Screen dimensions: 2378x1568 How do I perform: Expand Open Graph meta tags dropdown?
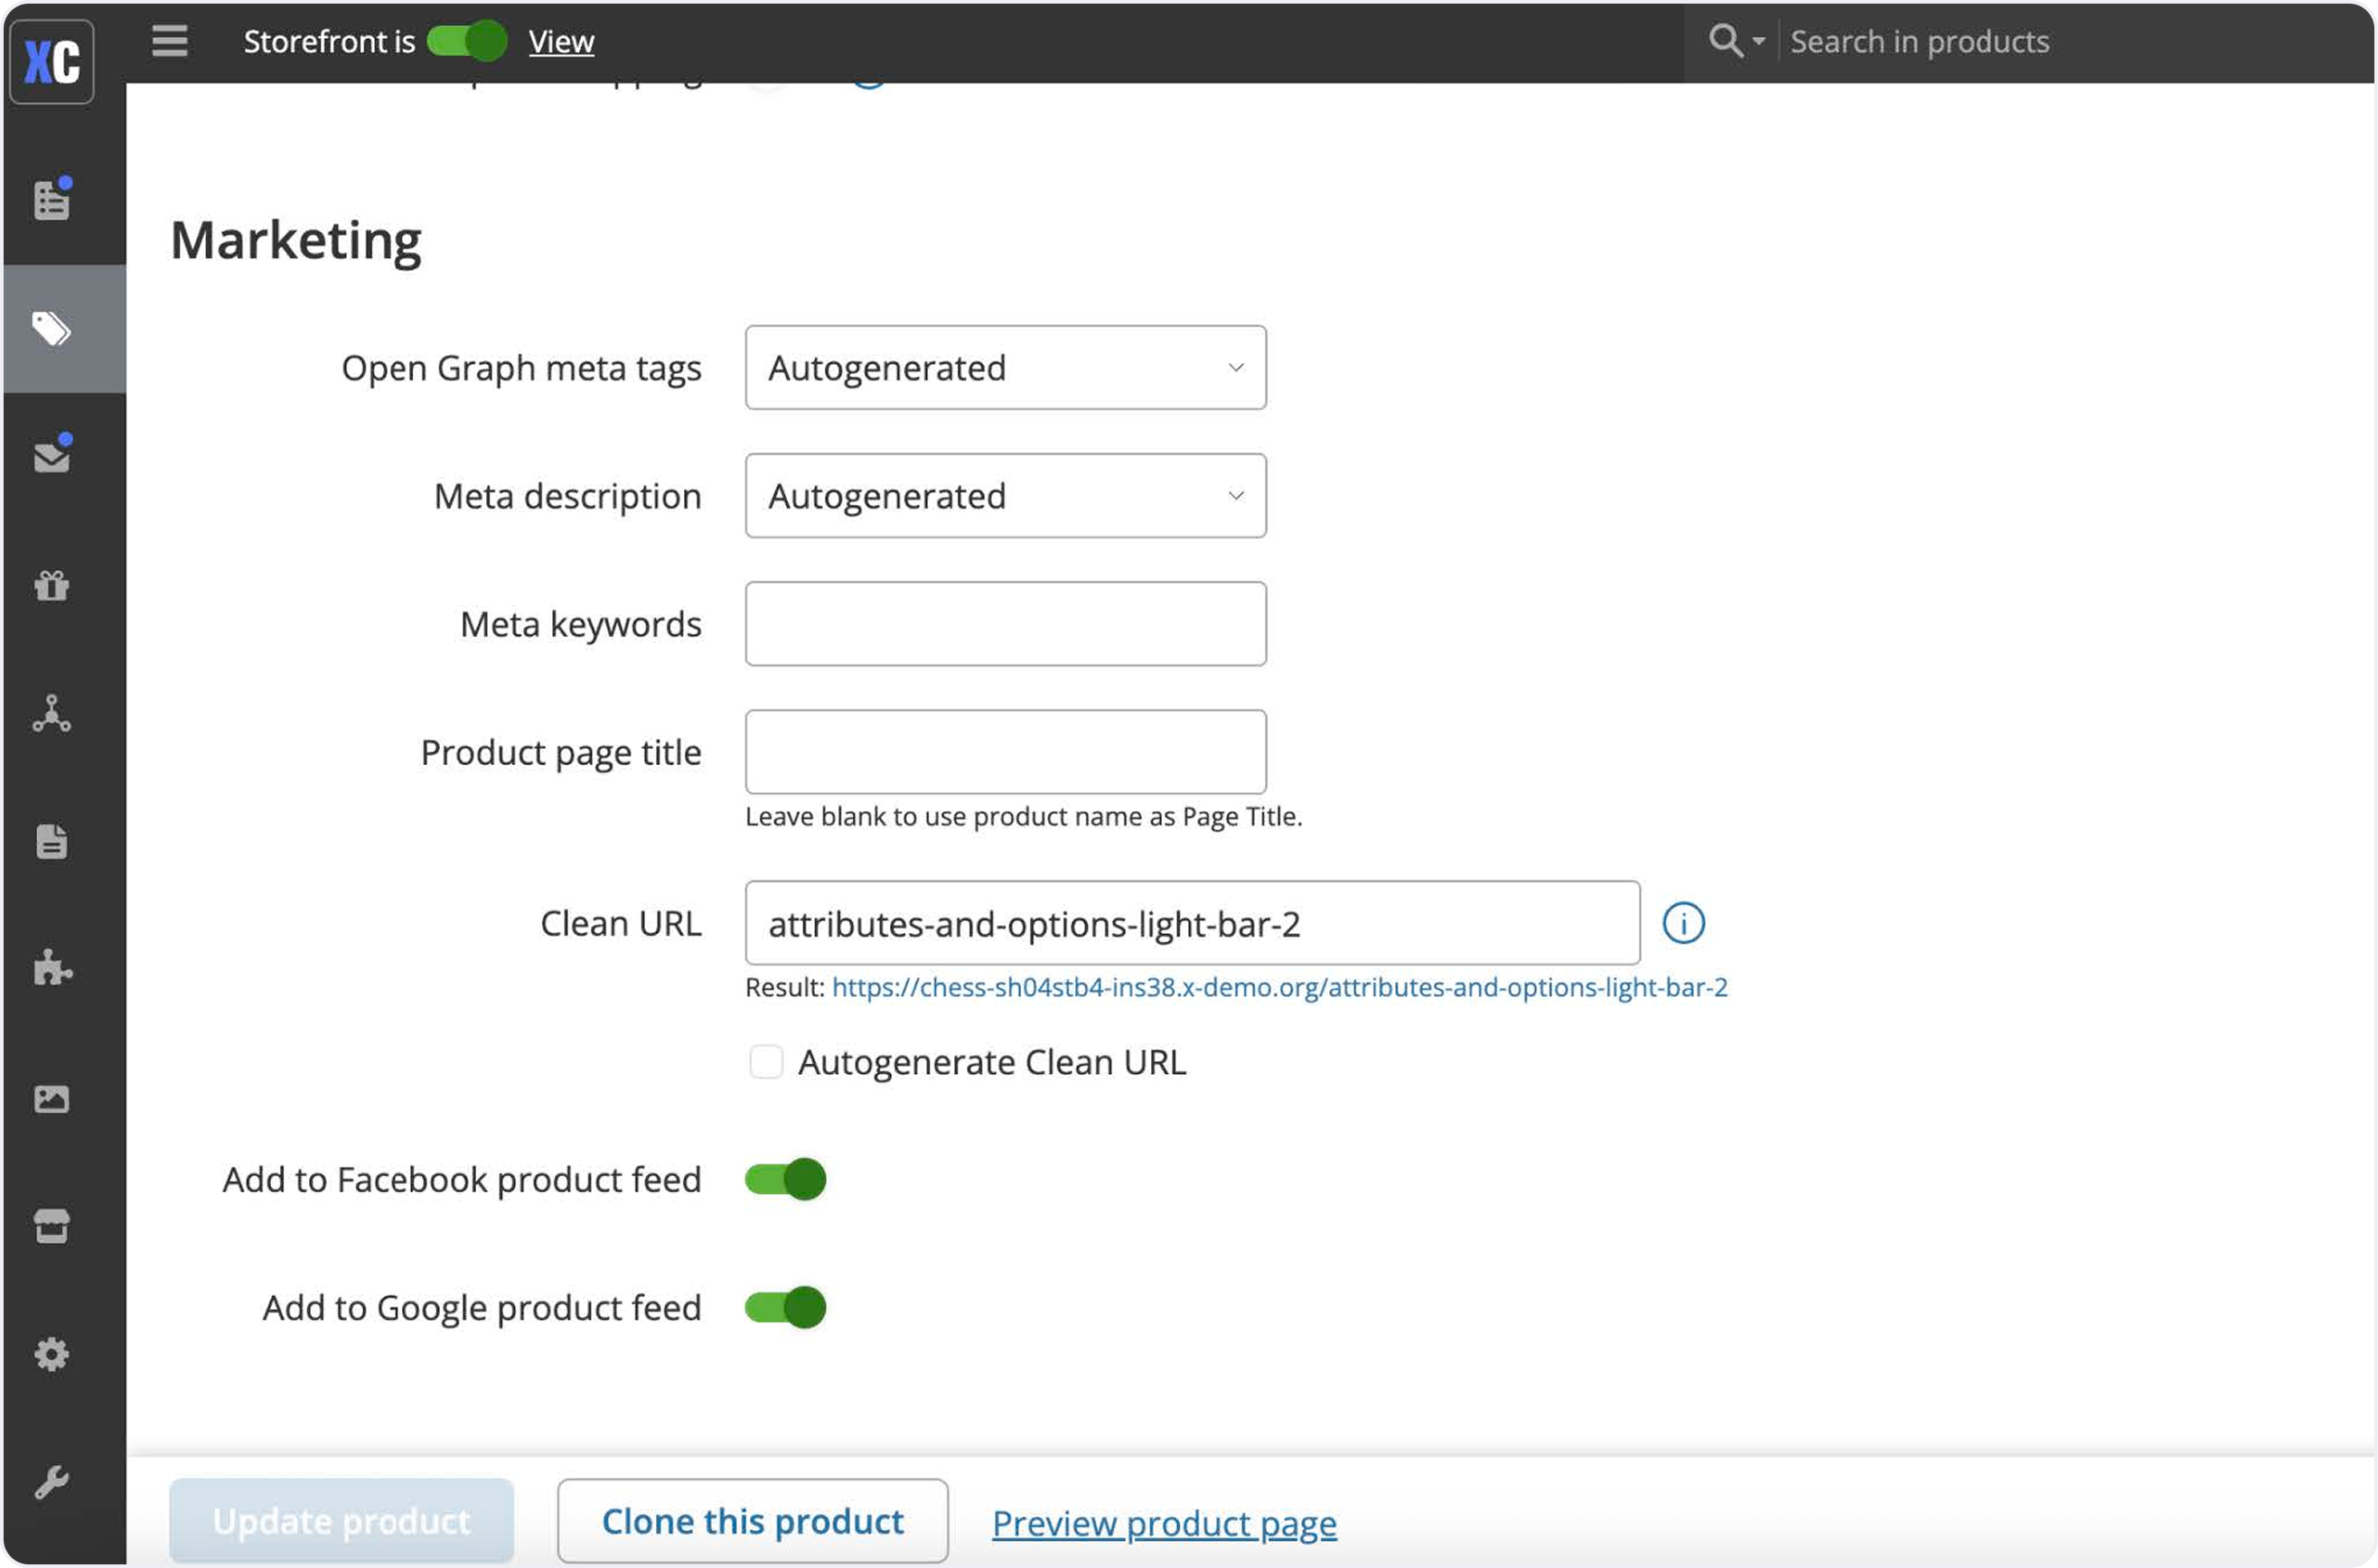coord(1005,368)
